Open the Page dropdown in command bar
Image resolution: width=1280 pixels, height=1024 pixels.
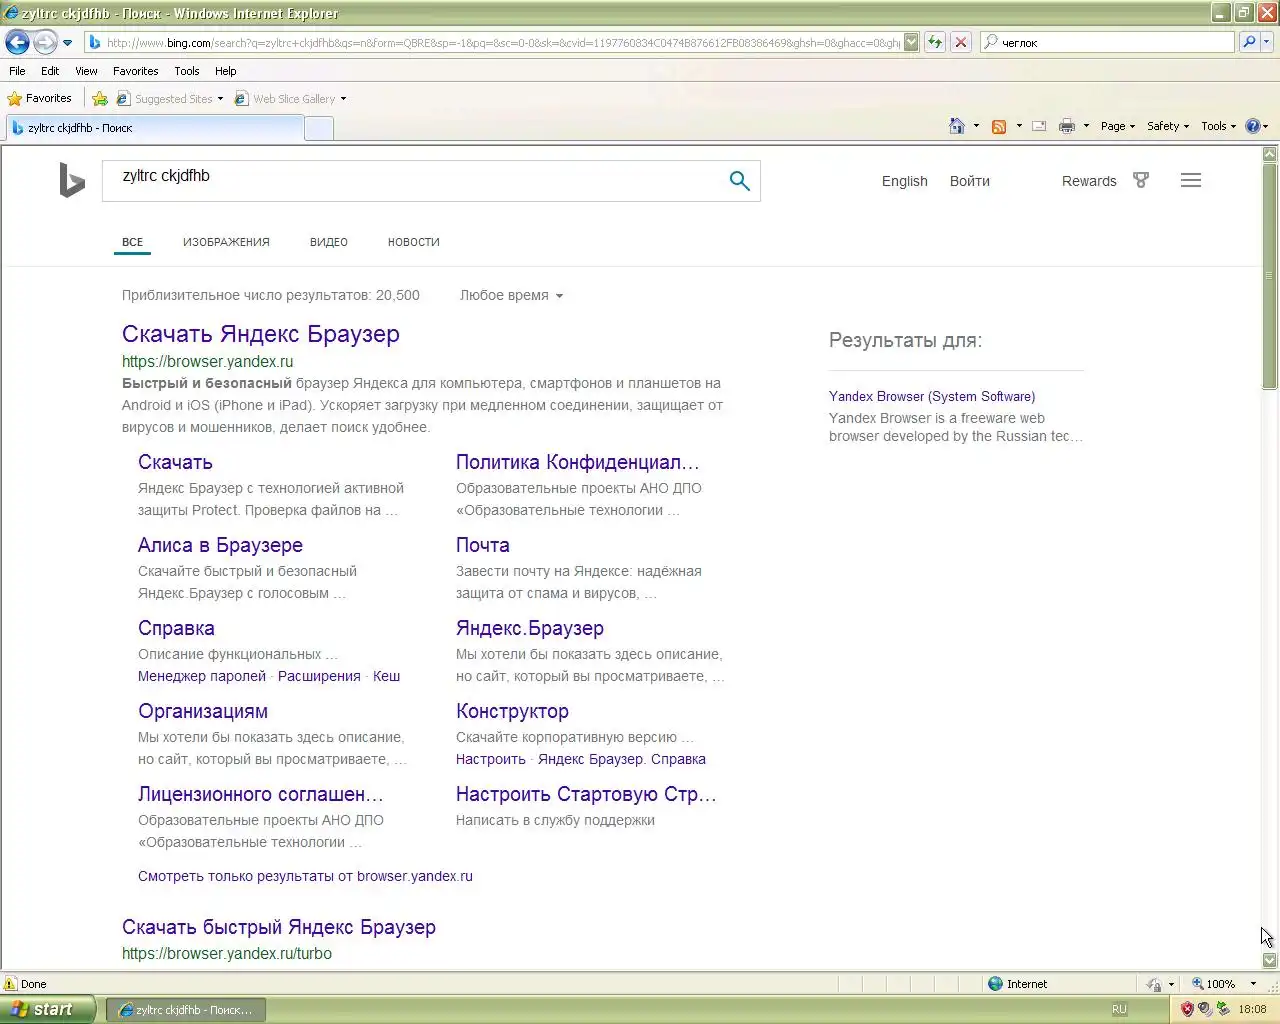click(1118, 126)
